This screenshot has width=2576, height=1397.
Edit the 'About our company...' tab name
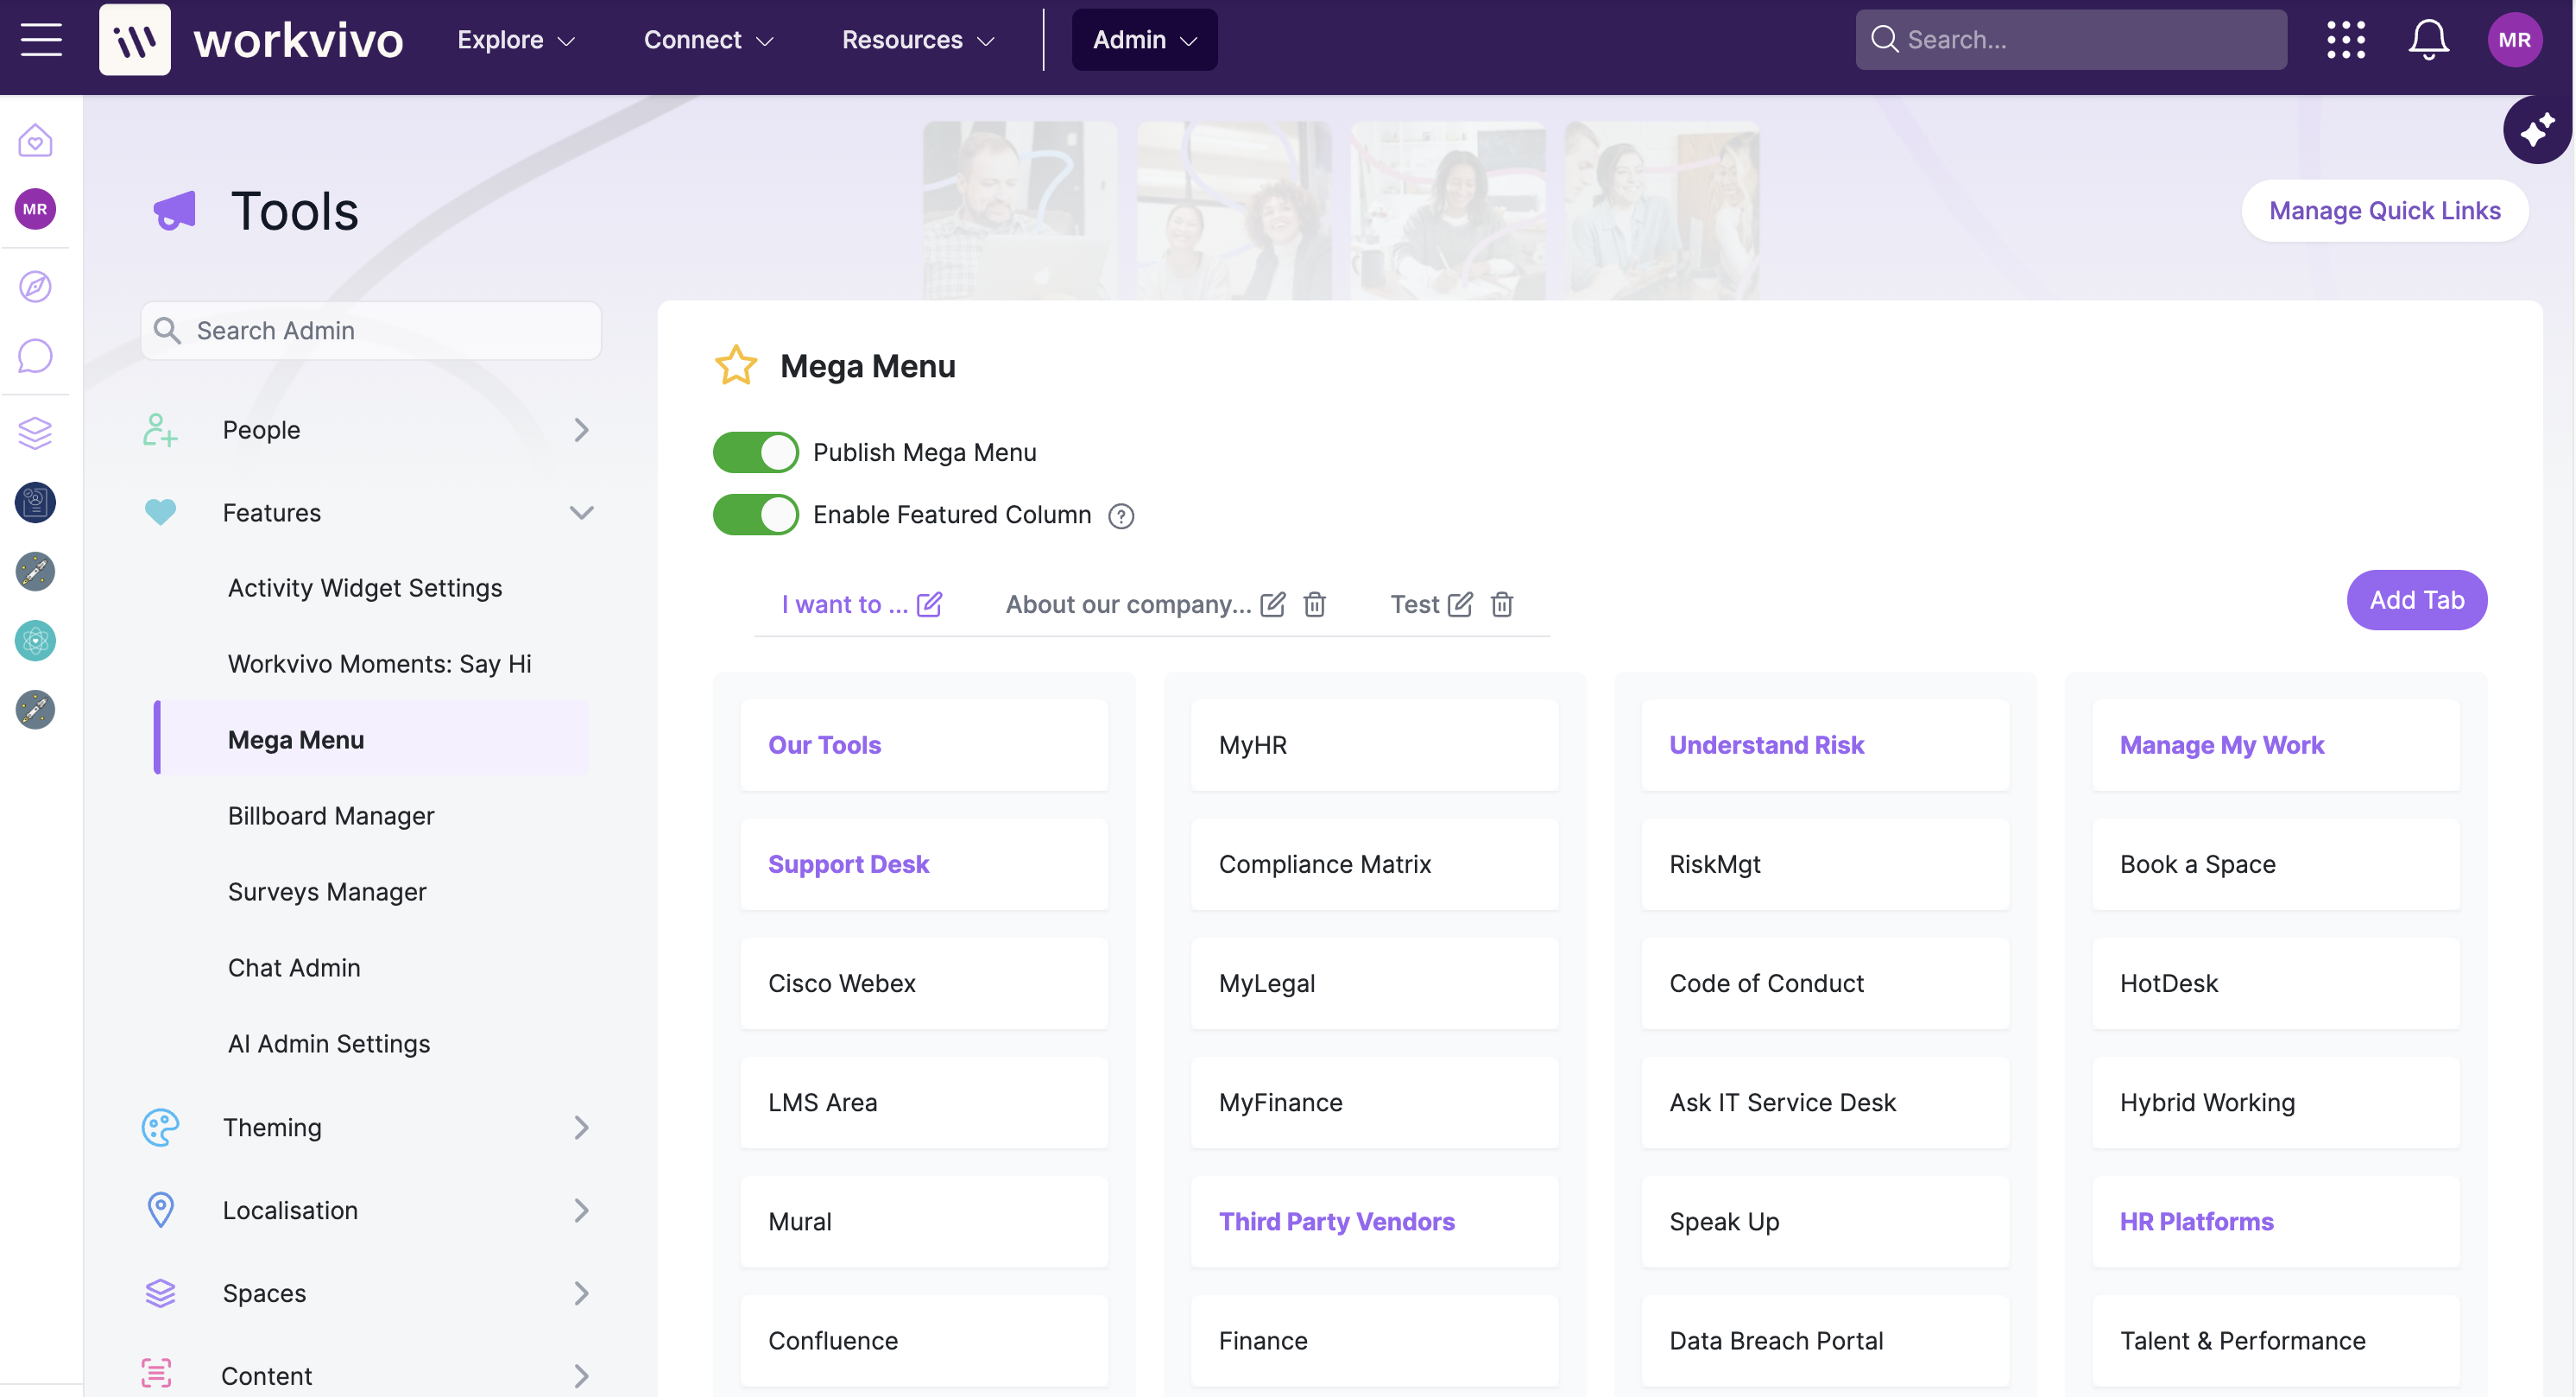1272,604
